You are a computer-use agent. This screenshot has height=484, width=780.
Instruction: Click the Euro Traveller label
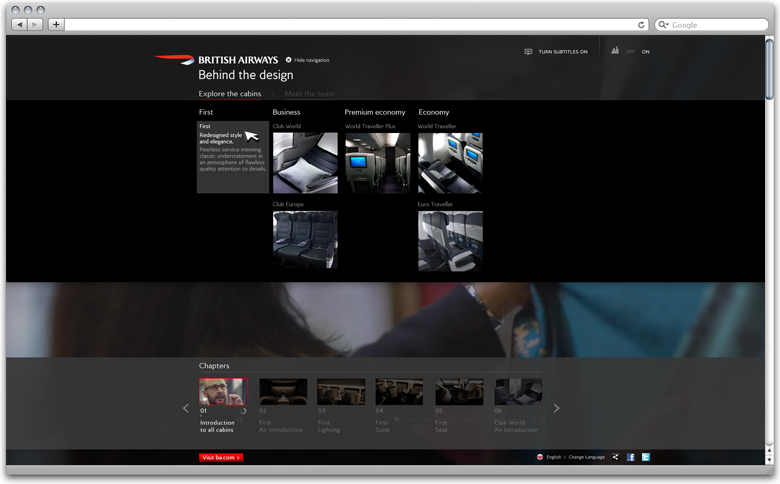435,204
